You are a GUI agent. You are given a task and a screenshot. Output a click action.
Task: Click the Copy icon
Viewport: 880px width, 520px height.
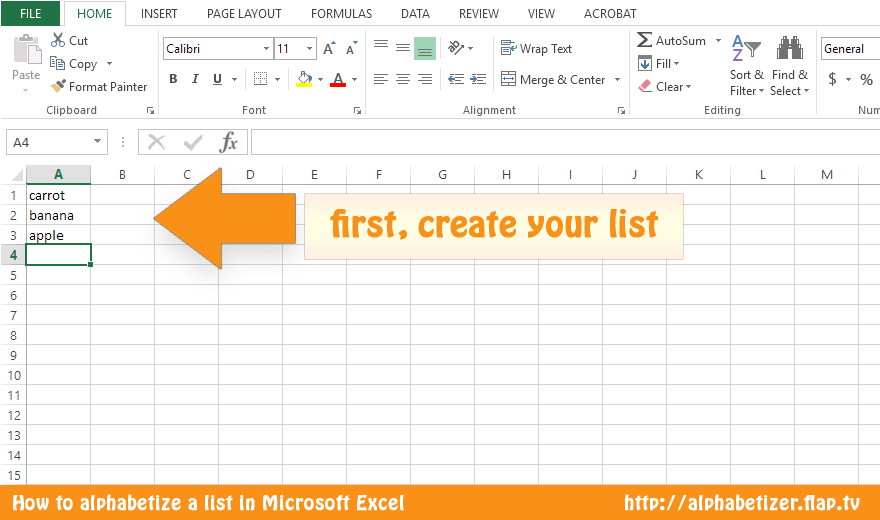pos(57,63)
